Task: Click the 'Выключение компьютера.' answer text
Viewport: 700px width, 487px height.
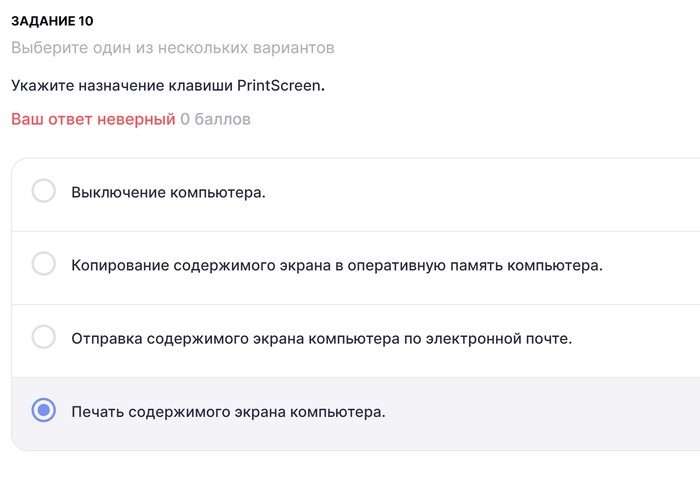Action: [x=168, y=192]
